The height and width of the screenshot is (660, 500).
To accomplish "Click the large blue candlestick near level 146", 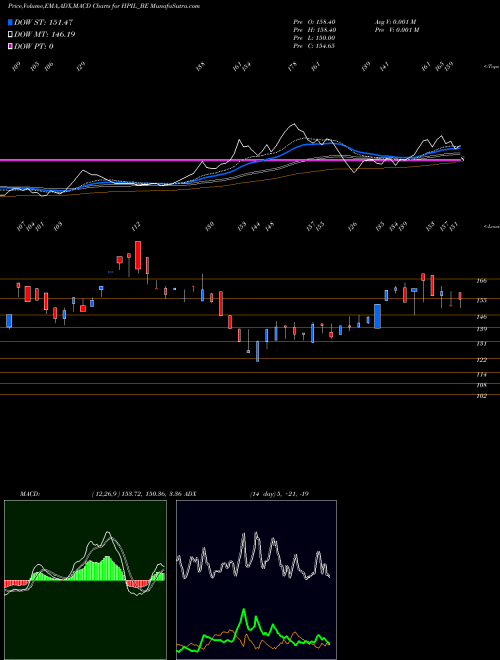I will tap(378, 316).
